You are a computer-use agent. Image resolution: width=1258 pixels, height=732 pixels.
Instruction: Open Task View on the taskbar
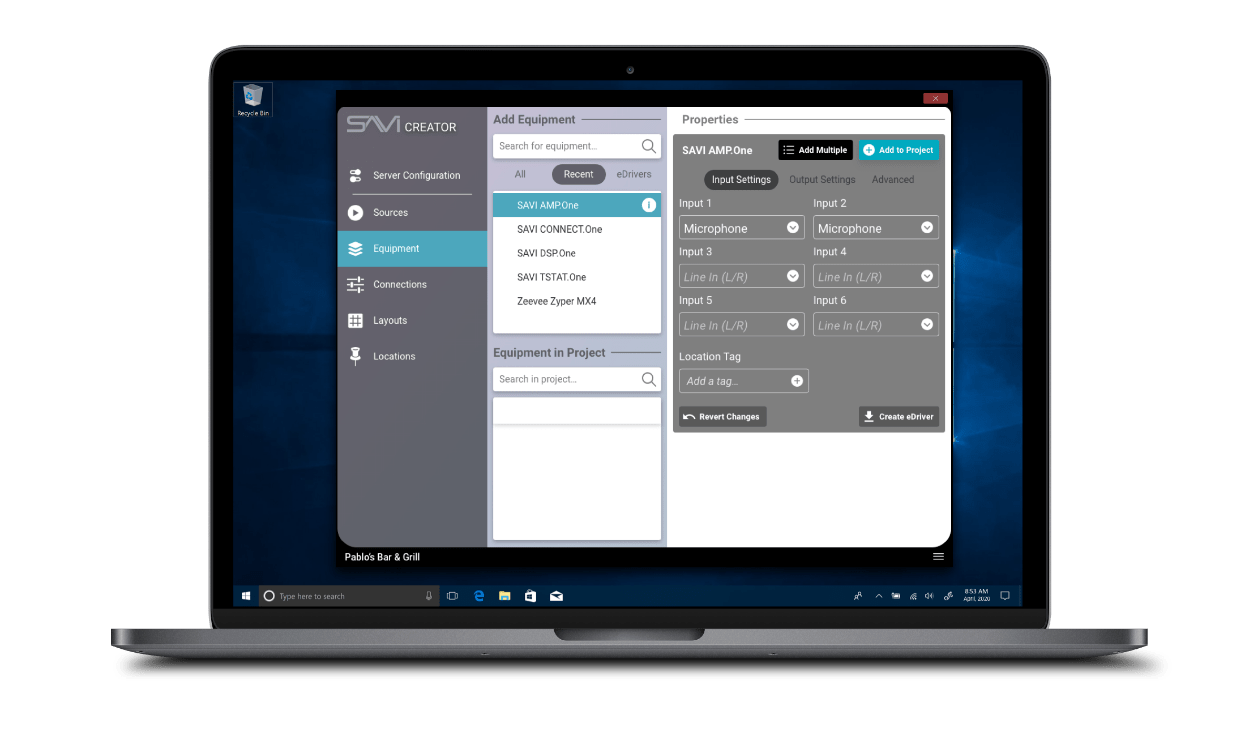(x=452, y=596)
